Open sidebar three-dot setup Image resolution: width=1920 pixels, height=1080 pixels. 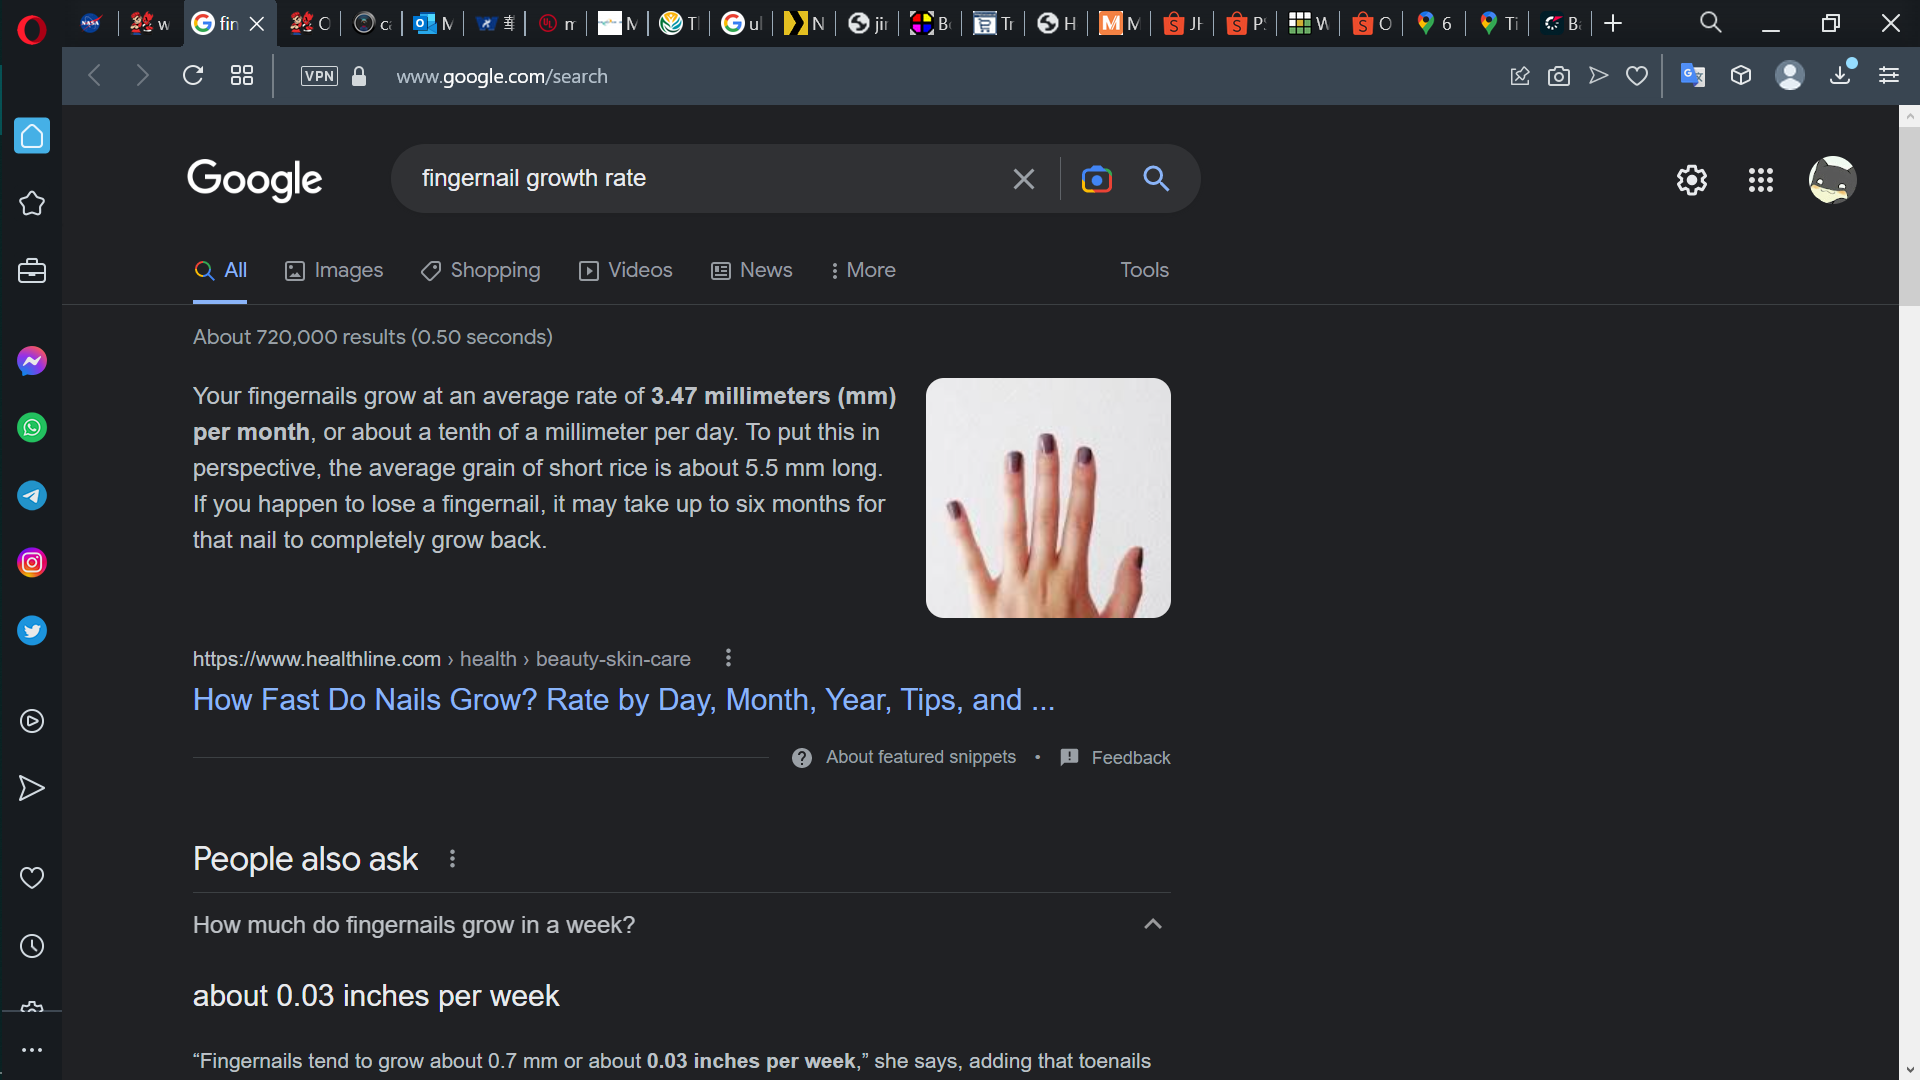[x=32, y=1050]
